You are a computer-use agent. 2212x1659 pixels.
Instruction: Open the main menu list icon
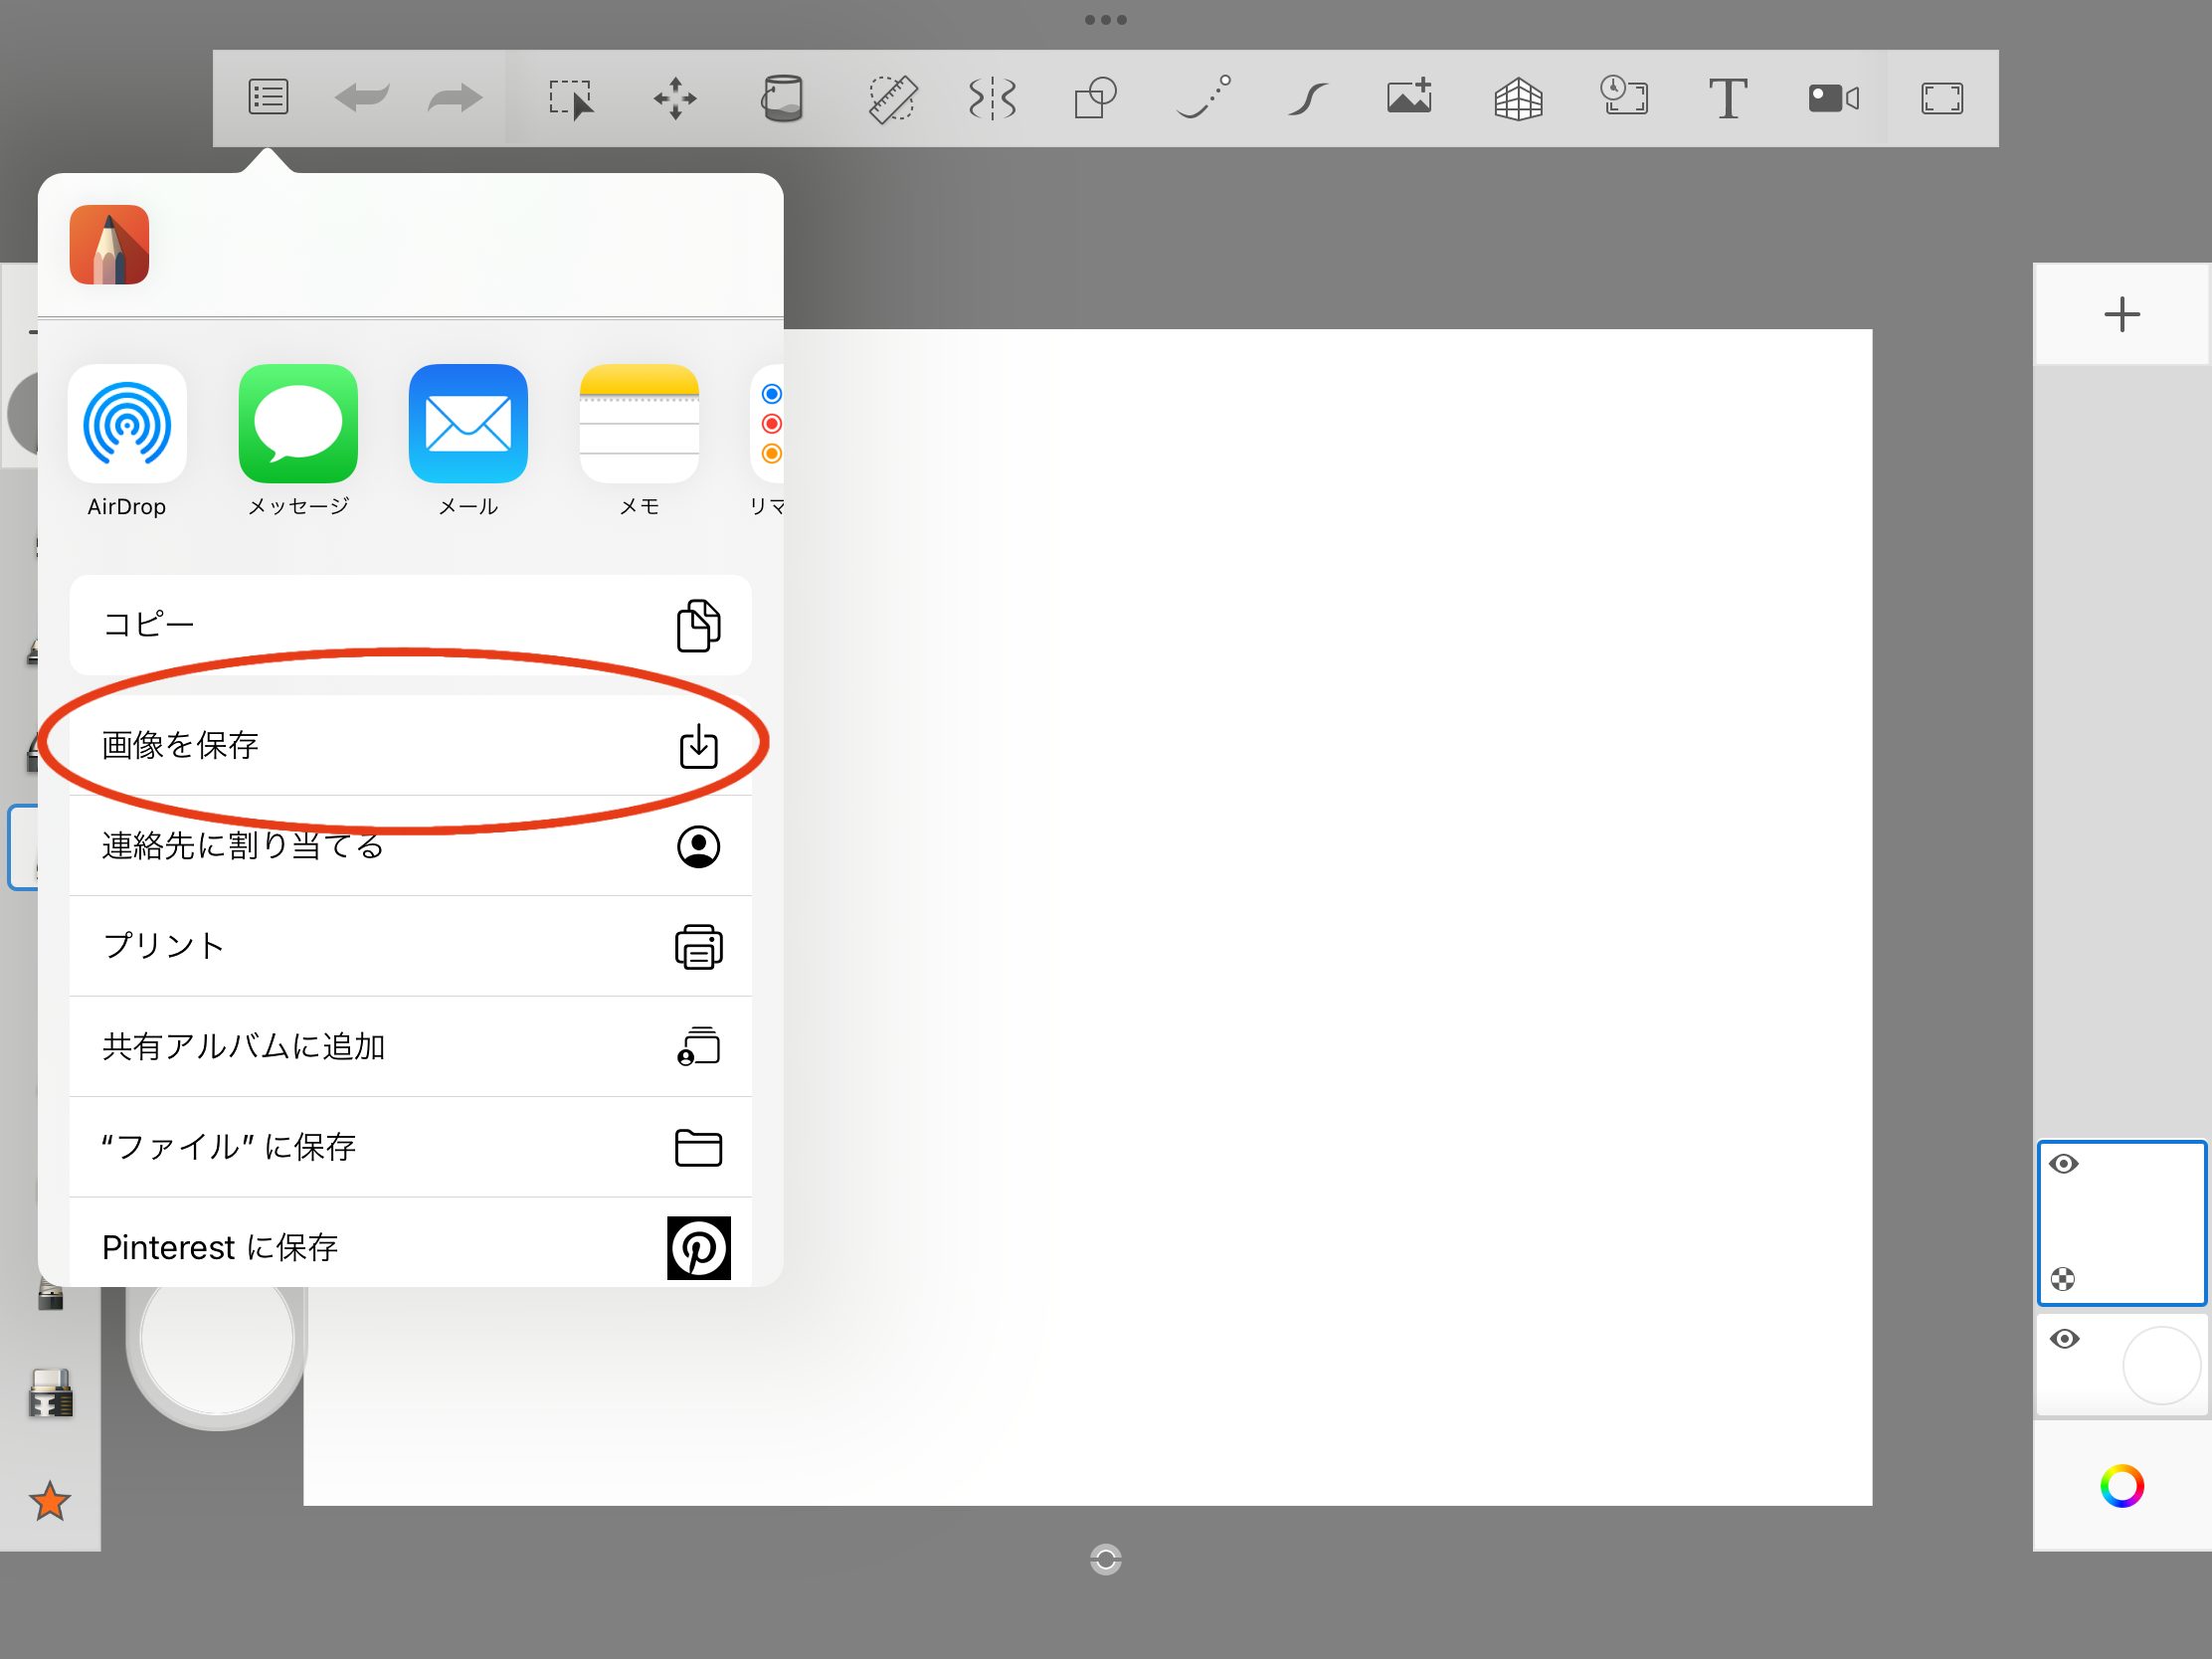[x=268, y=98]
